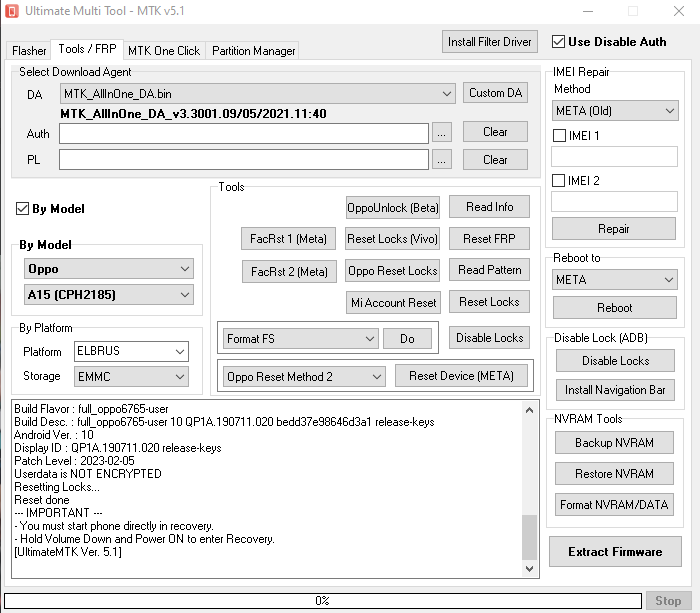Click the FacRst 1 (Meta) button
700x613 pixels.
[x=288, y=239]
